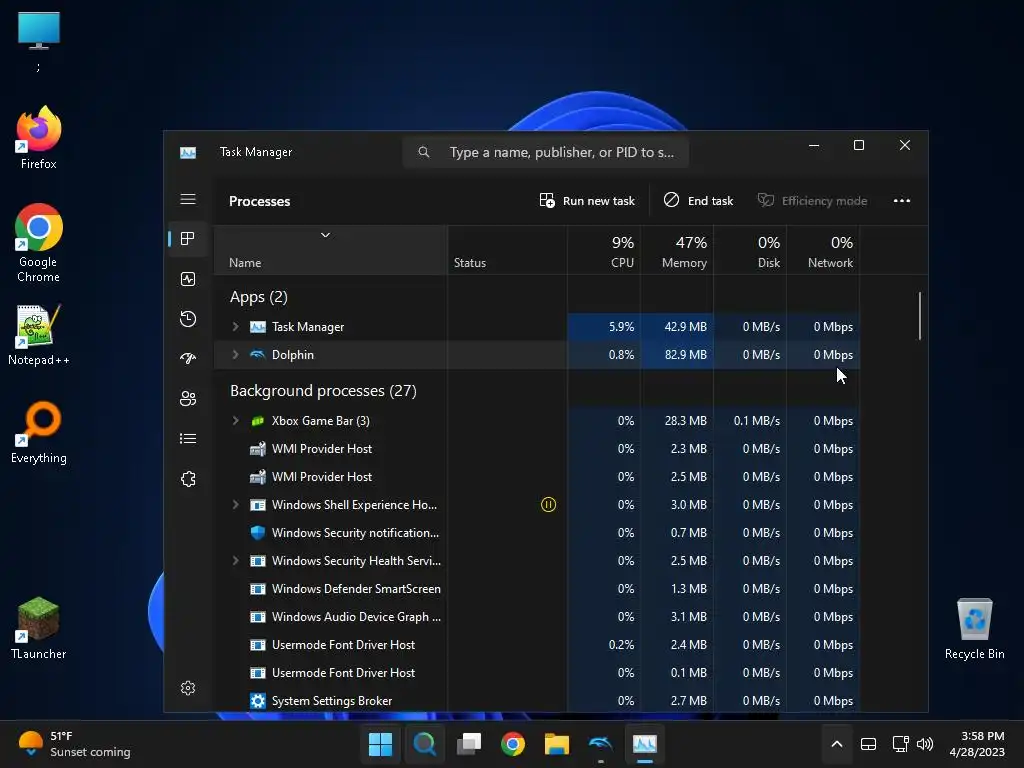Image resolution: width=1024 pixels, height=768 pixels.
Task: Open the Users sidebar icon
Action: (x=188, y=398)
